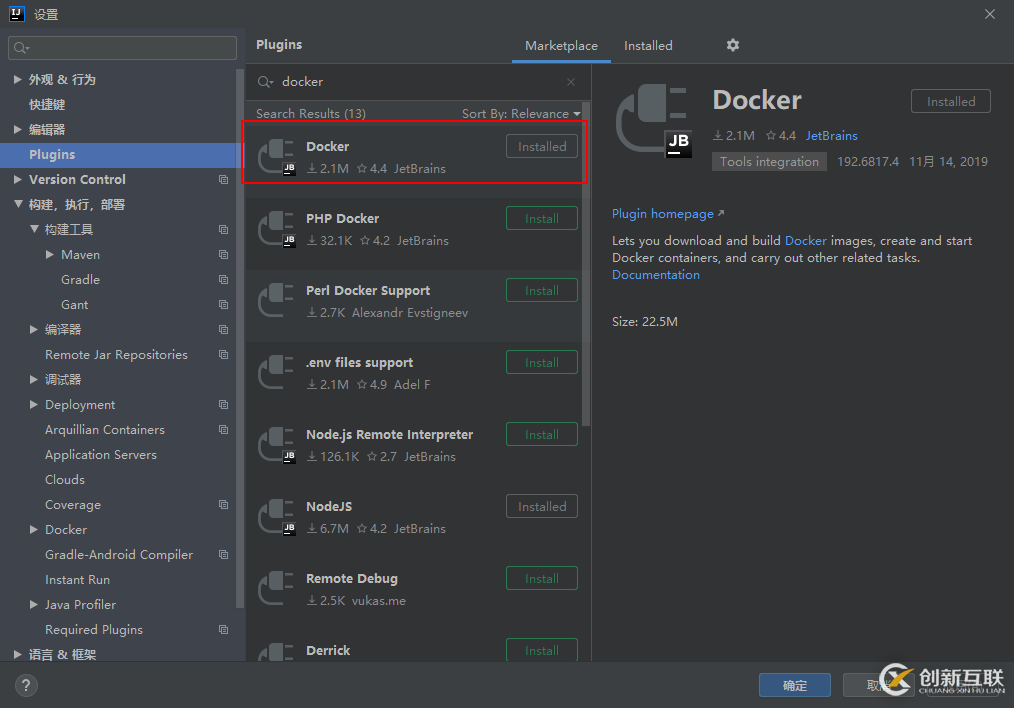The width and height of the screenshot is (1014, 708).
Task: Open plugin settings gear icon
Action: click(x=733, y=45)
